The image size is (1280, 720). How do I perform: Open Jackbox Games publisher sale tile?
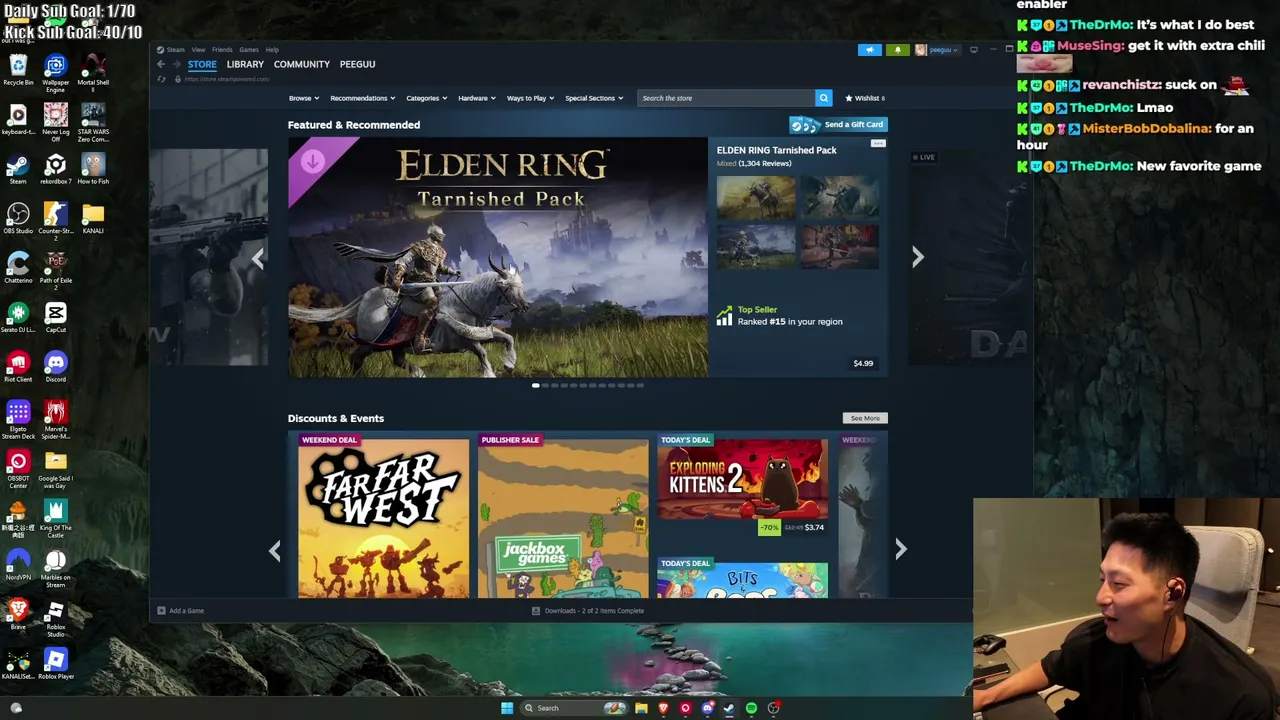point(563,516)
